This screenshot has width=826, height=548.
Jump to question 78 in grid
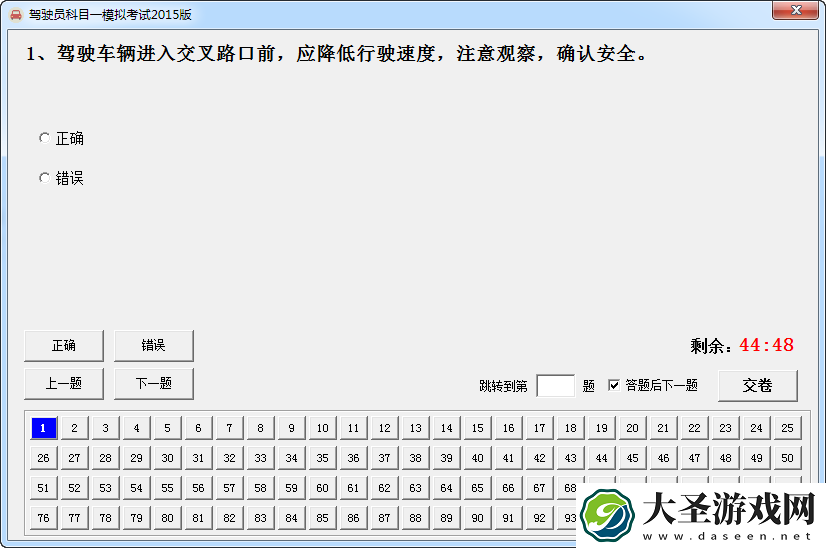(105, 518)
